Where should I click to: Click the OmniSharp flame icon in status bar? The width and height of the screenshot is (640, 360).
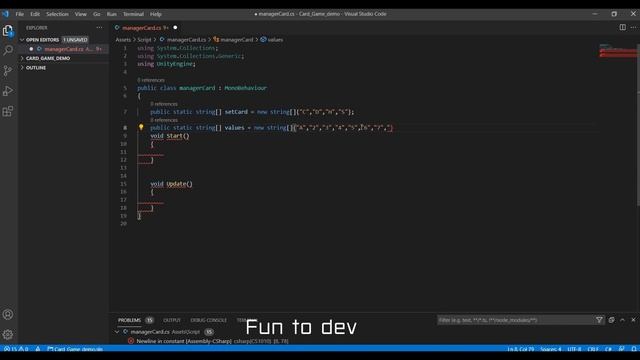pyautogui.click(x=38, y=349)
